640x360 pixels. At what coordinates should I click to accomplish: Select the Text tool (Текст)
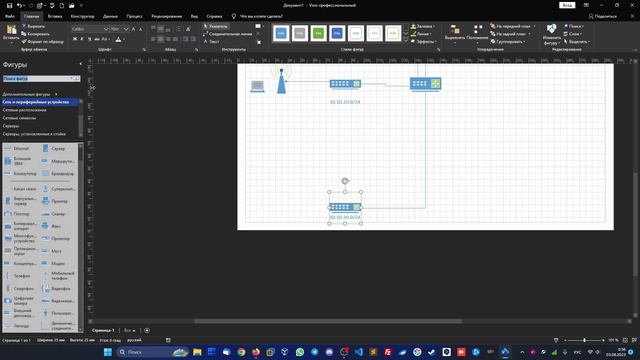211,42
